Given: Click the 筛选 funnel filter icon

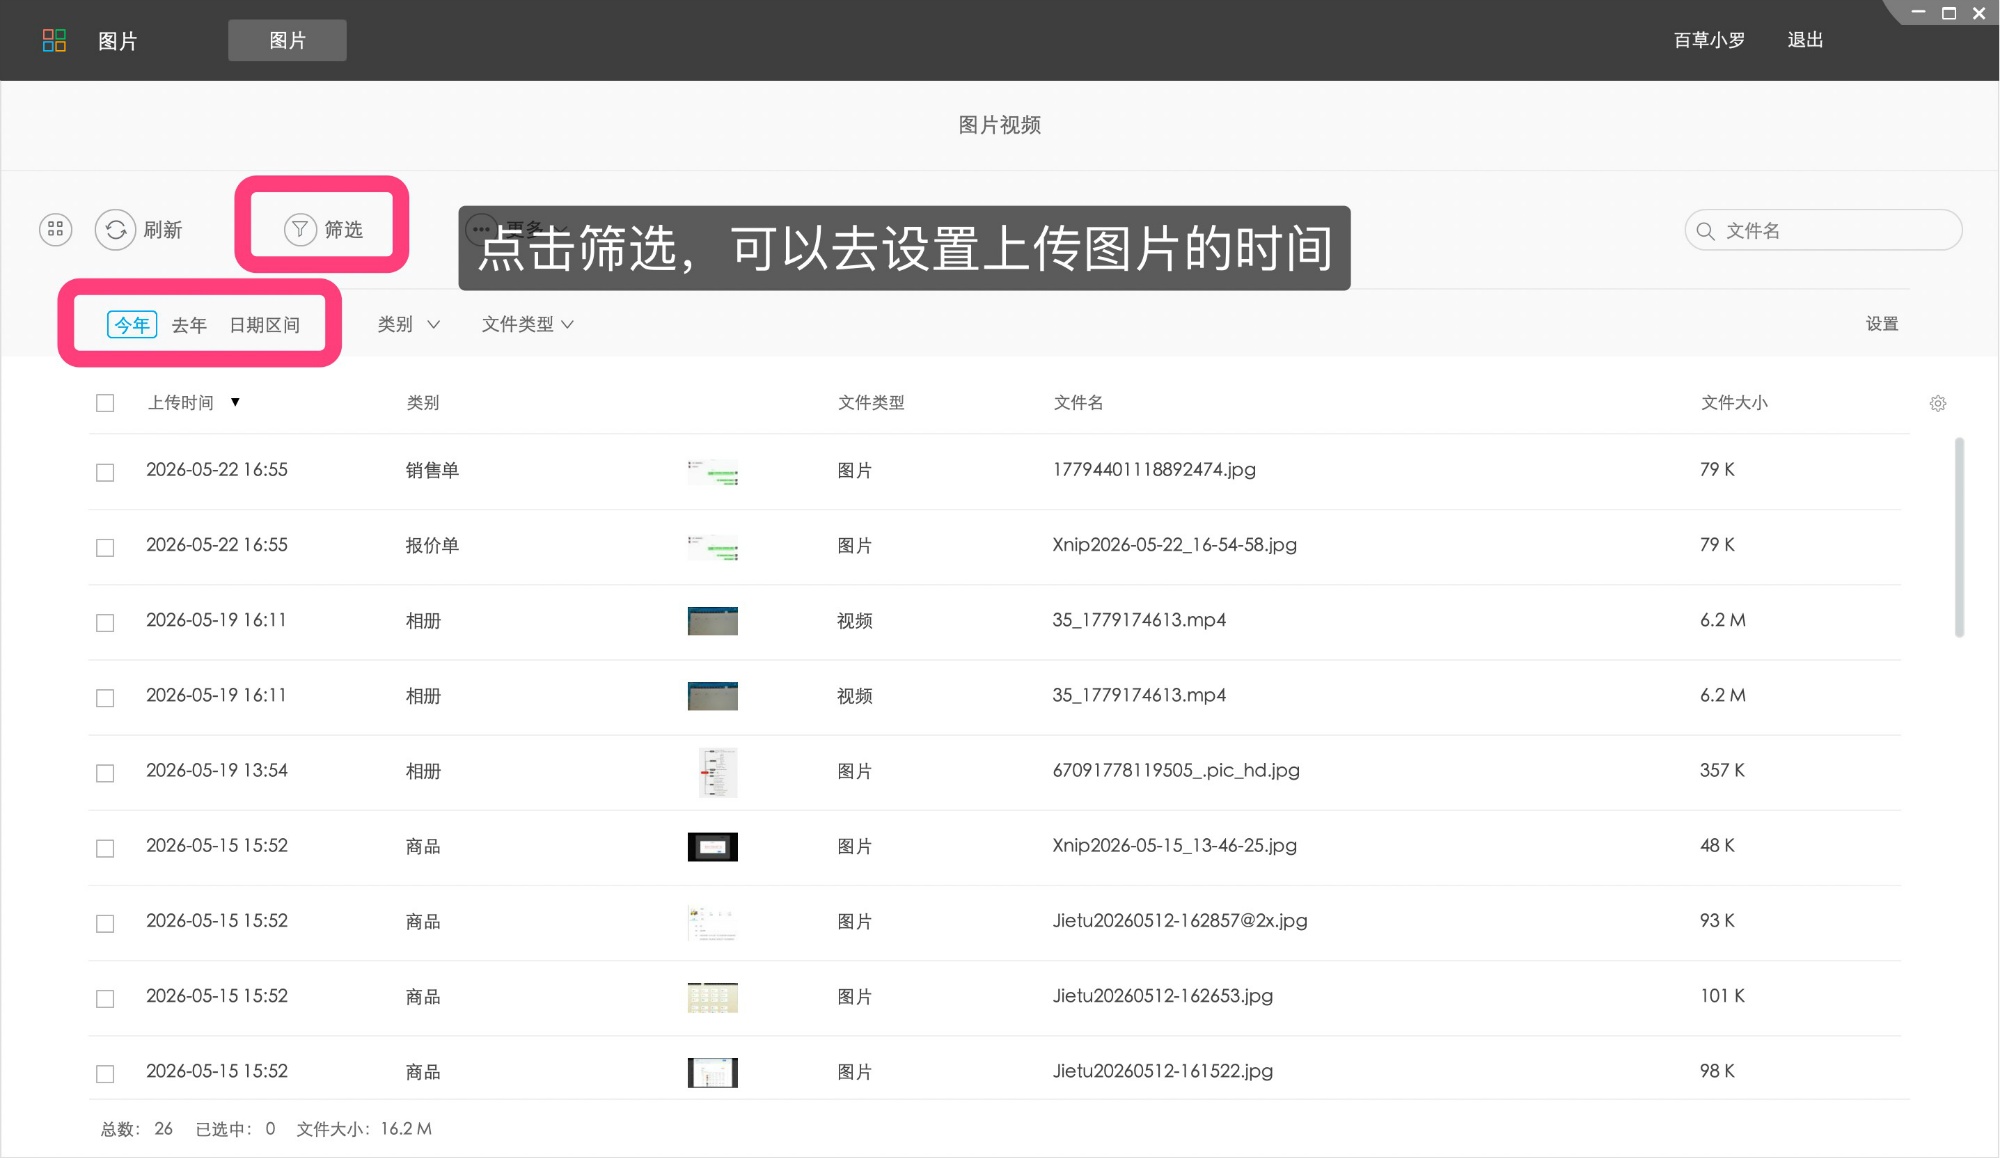Looking at the screenshot, I should point(300,229).
